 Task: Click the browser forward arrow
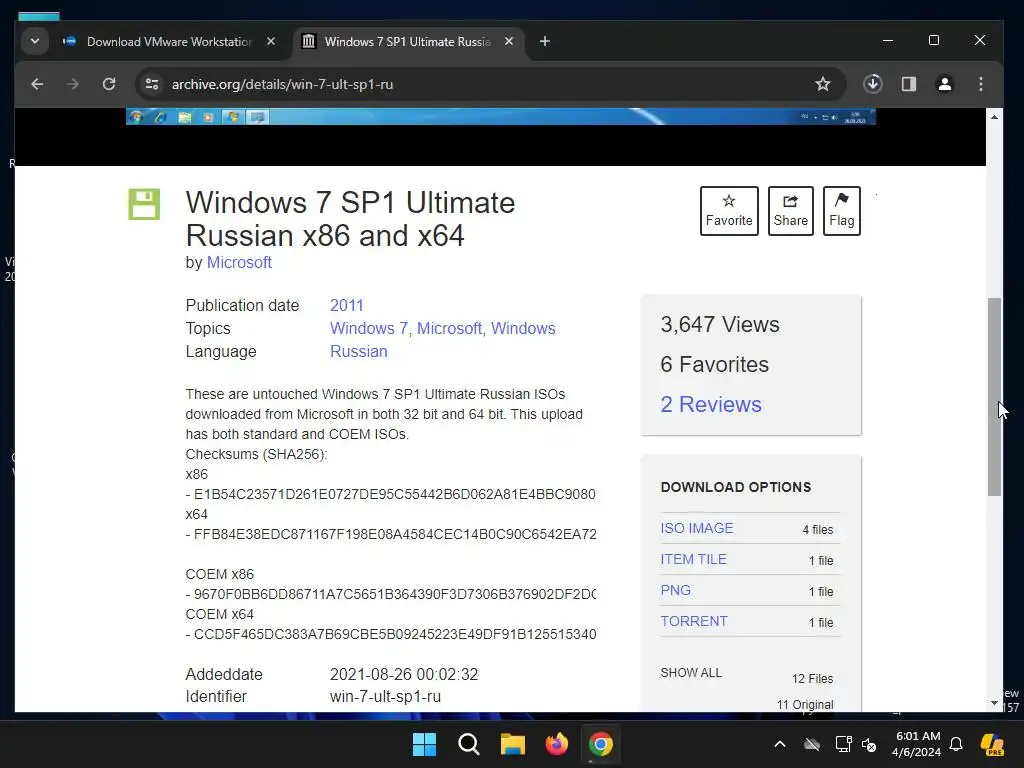tap(72, 84)
